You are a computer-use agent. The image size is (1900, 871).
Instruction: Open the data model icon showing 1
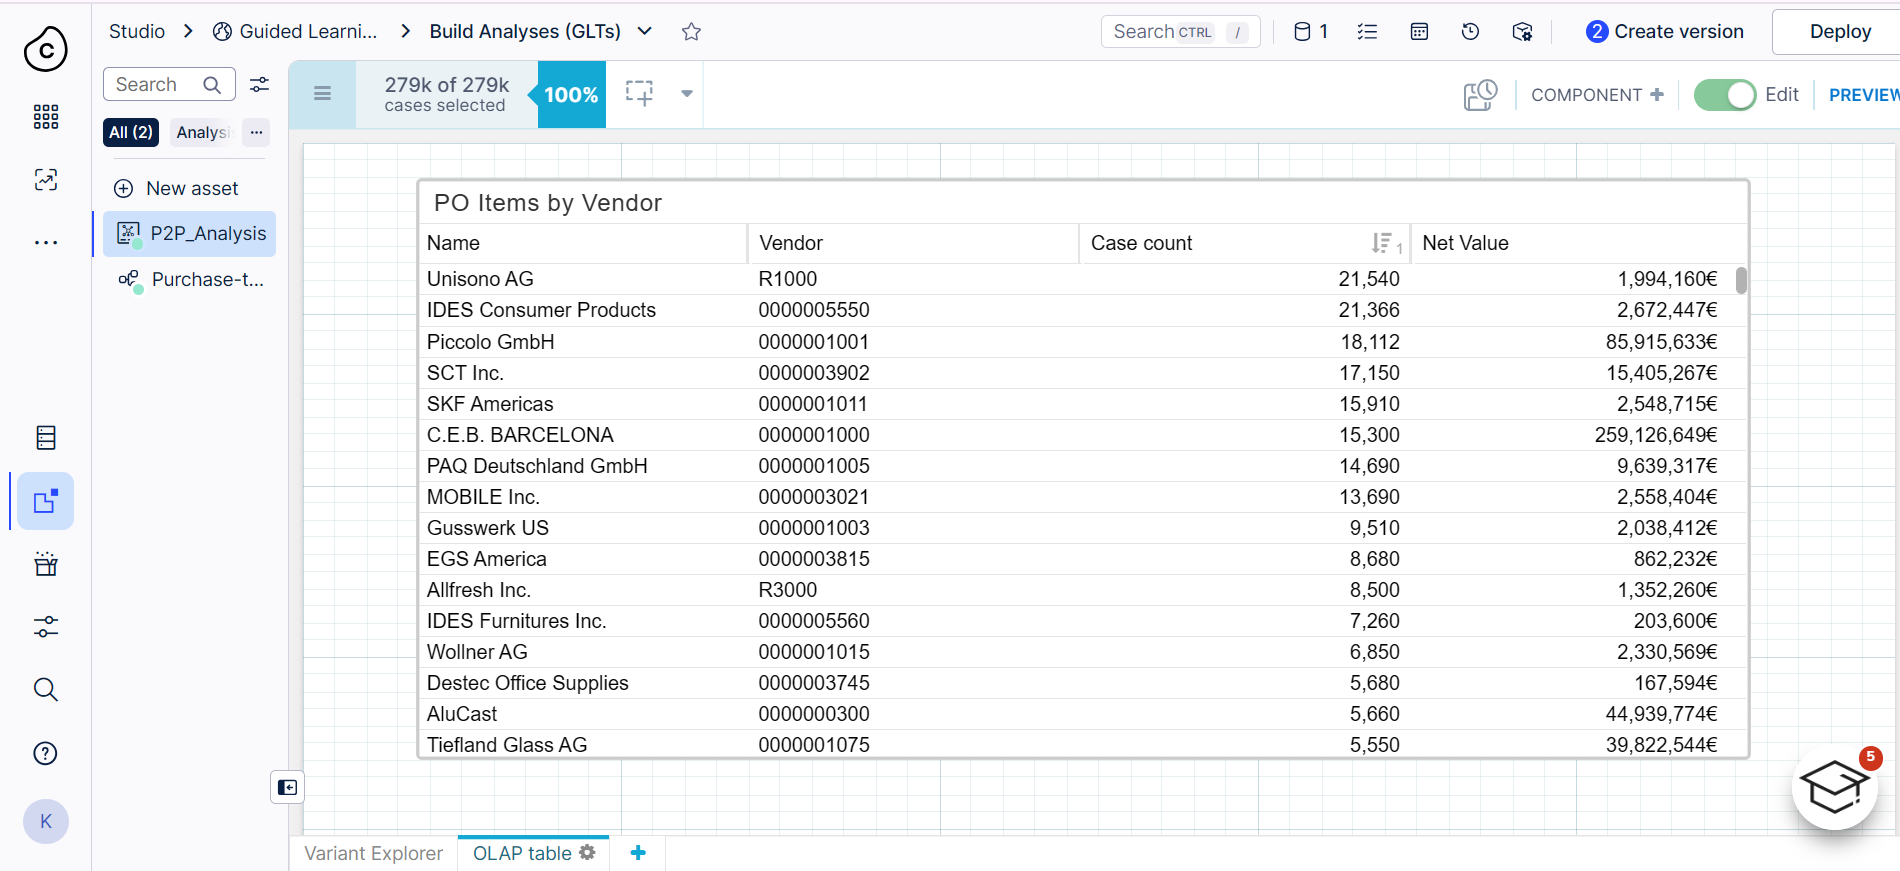[x=1311, y=32]
